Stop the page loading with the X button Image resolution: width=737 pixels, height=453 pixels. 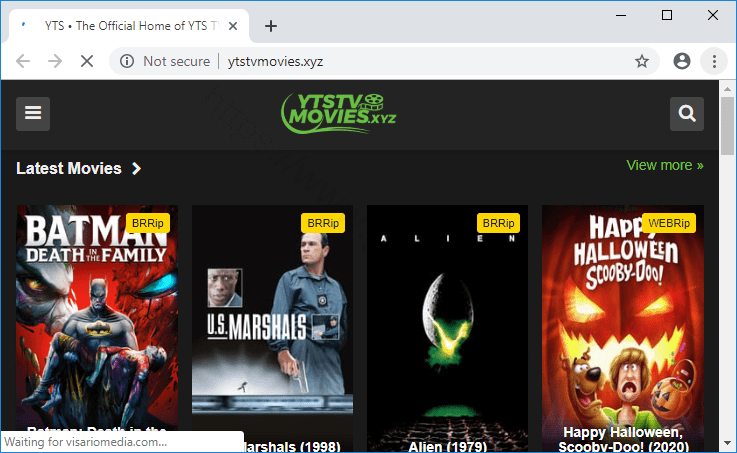(x=87, y=61)
